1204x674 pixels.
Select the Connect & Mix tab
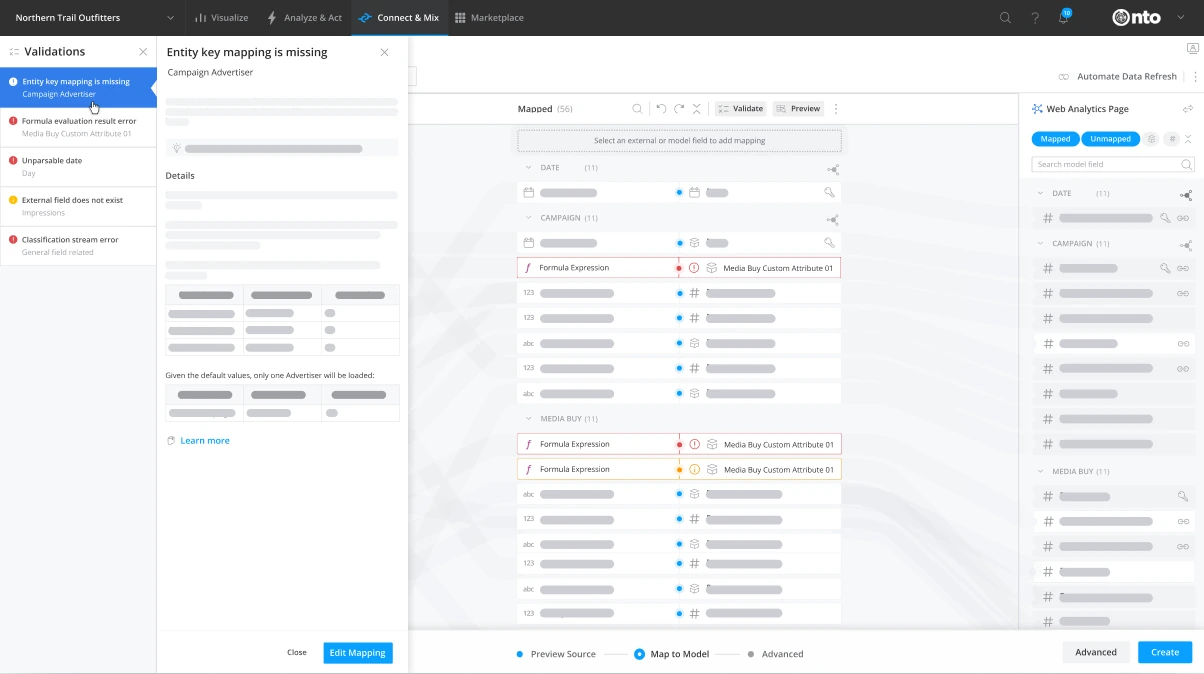(399, 18)
